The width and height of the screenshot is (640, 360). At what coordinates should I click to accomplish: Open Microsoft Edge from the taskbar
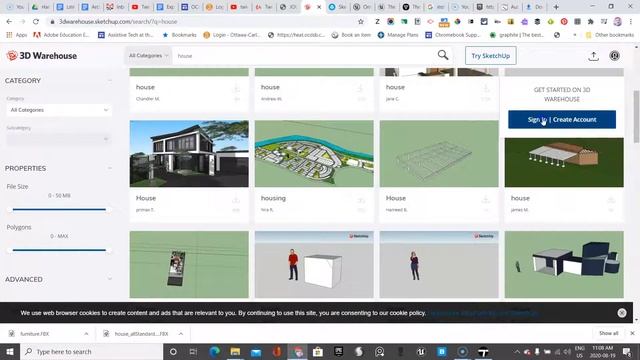tap(214, 351)
